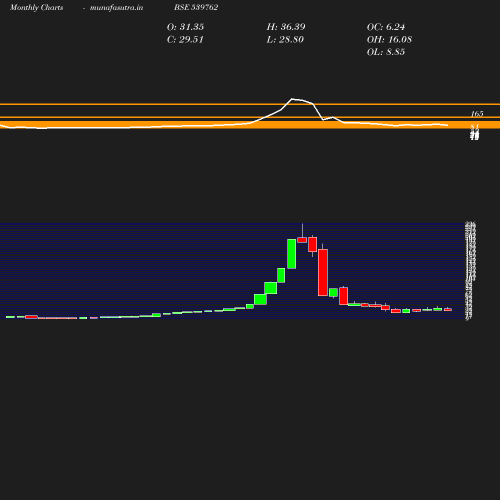Click the 'munafasutra.in' label

[116, 7]
